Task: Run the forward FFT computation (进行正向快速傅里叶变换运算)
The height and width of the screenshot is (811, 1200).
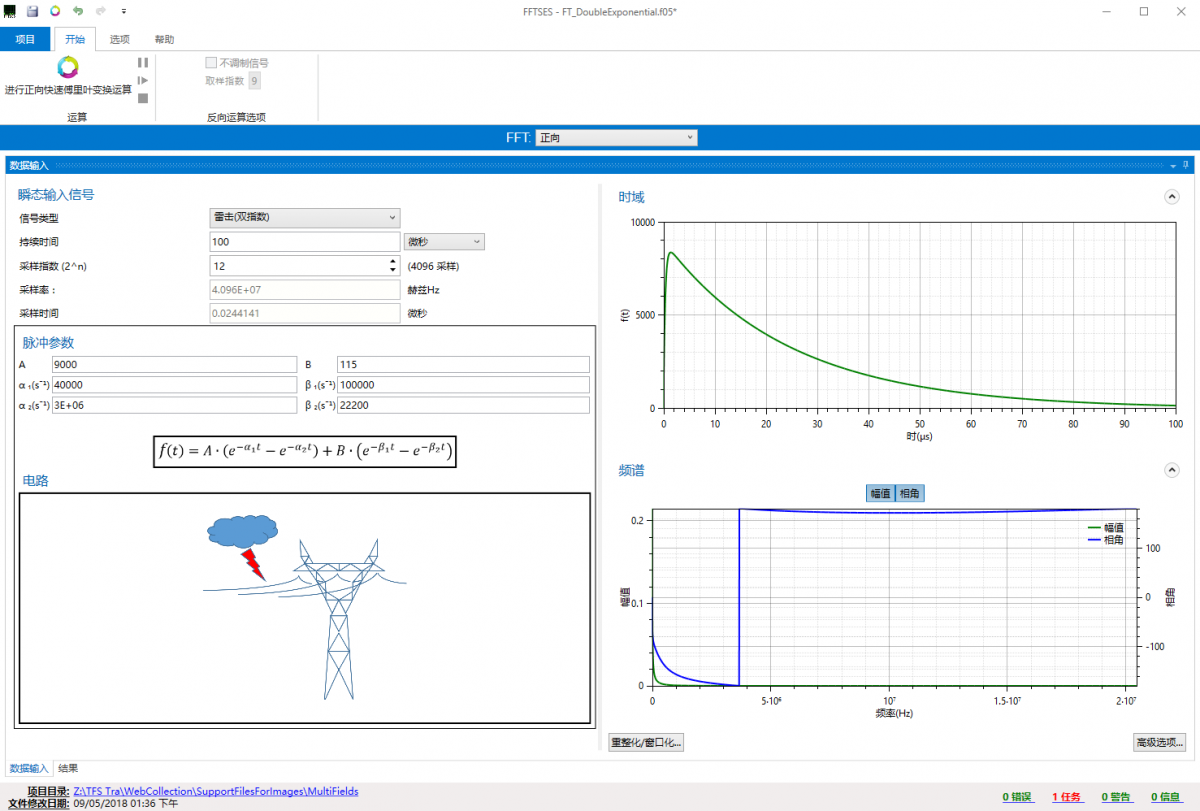Action: coord(68,77)
